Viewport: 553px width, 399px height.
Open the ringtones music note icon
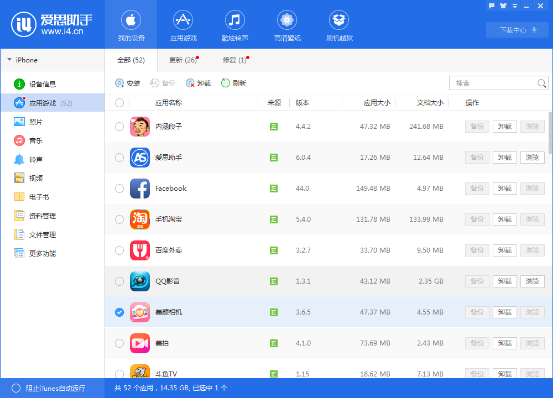click(235, 20)
